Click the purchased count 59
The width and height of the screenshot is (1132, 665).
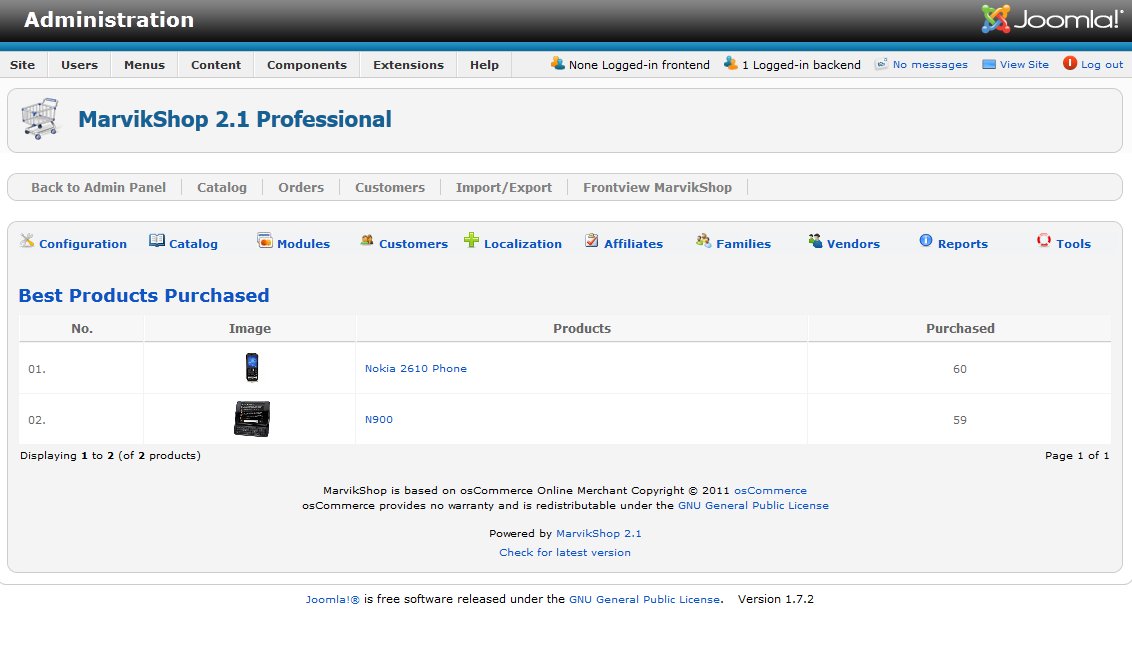(x=959, y=420)
